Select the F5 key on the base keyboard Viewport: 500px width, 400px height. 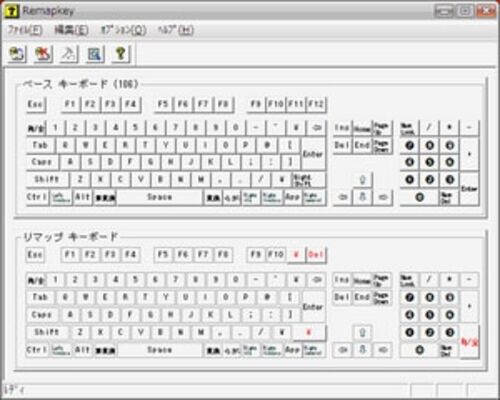click(x=163, y=104)
